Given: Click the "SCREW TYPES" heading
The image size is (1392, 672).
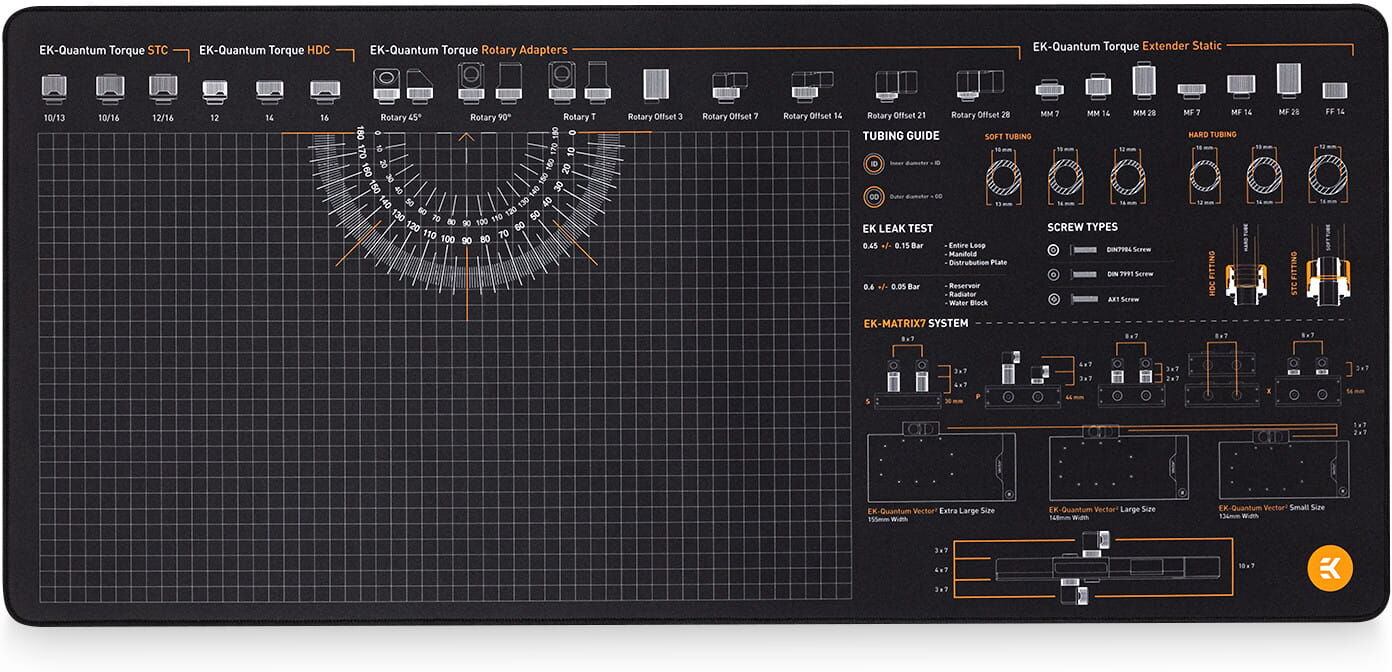Looking at the screenshot, I should coord(1083,228).
